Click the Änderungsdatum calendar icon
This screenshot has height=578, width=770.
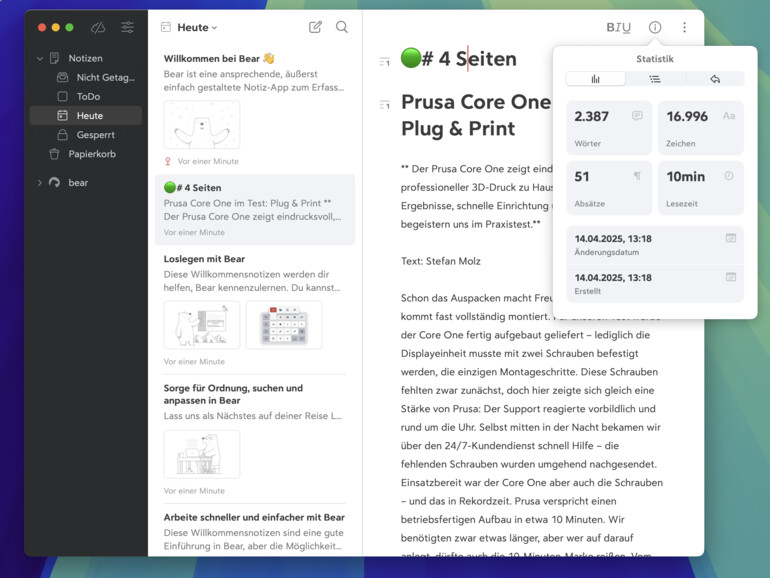(x=731, y=238)
